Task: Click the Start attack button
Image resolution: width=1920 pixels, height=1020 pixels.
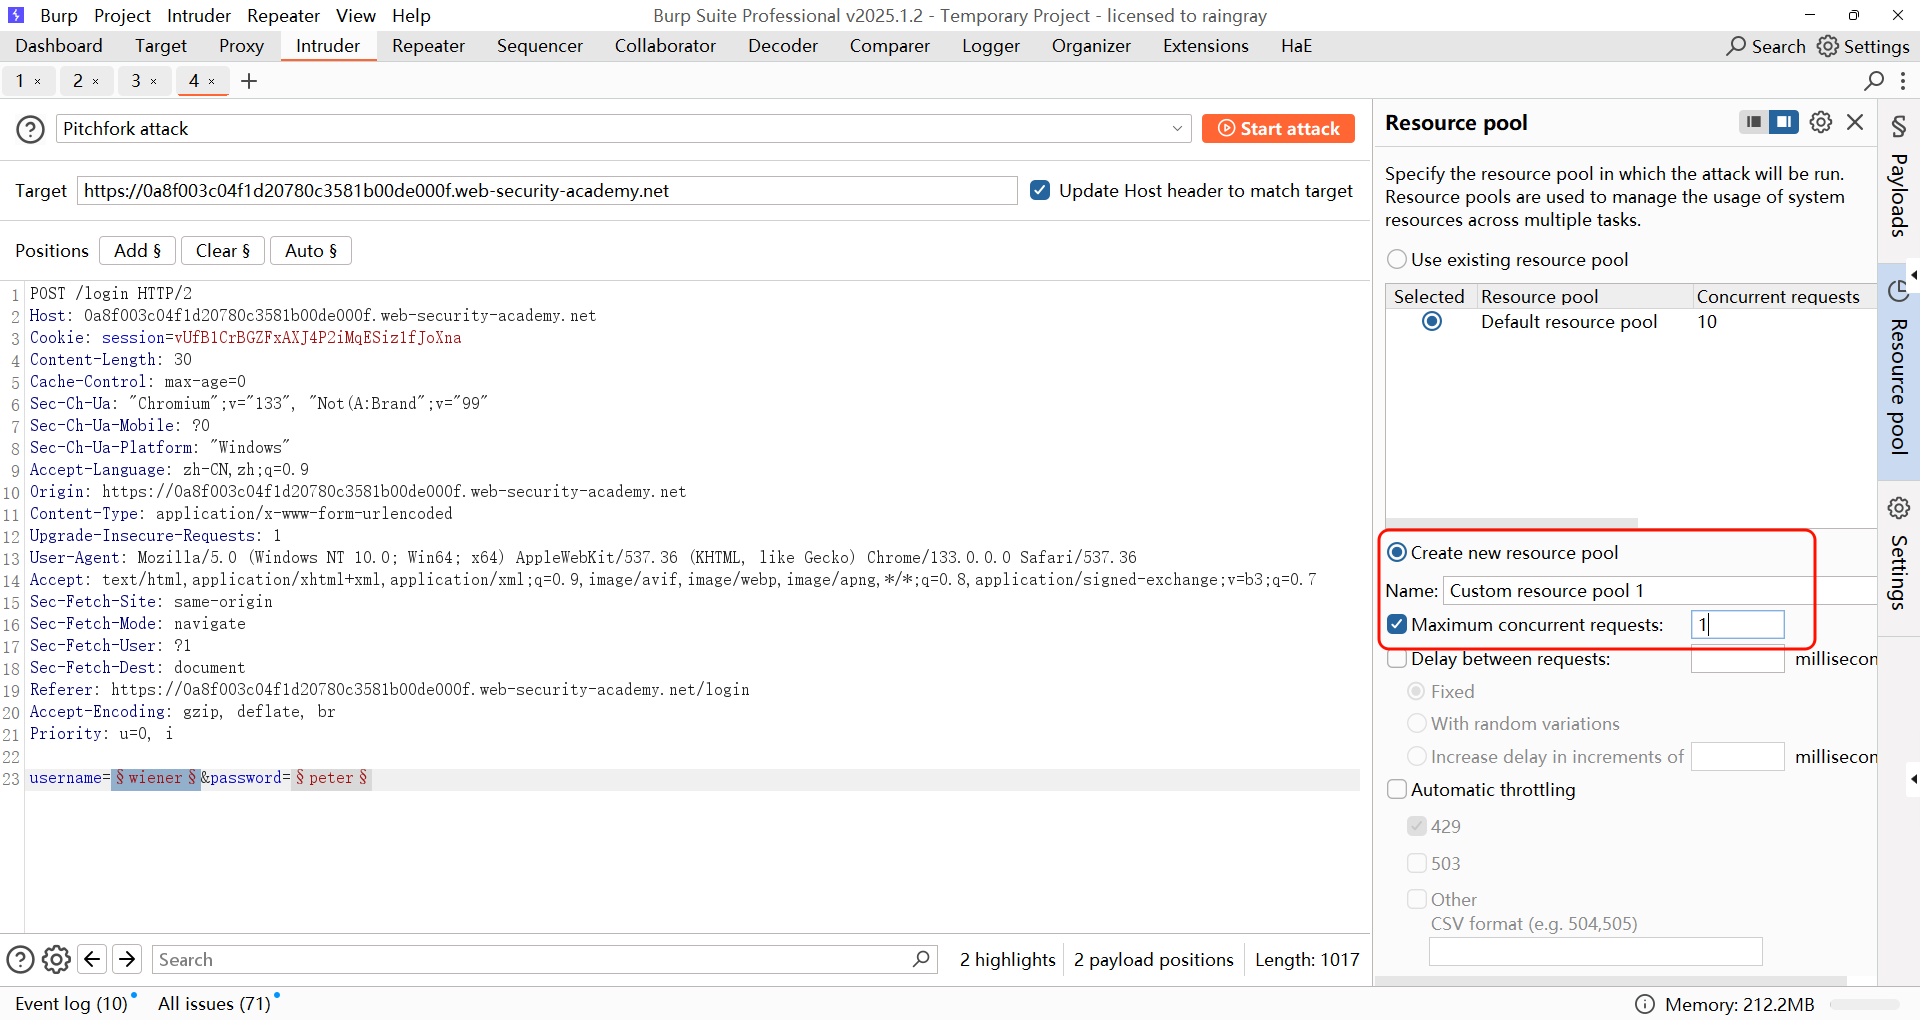Action: (1278, 129)
